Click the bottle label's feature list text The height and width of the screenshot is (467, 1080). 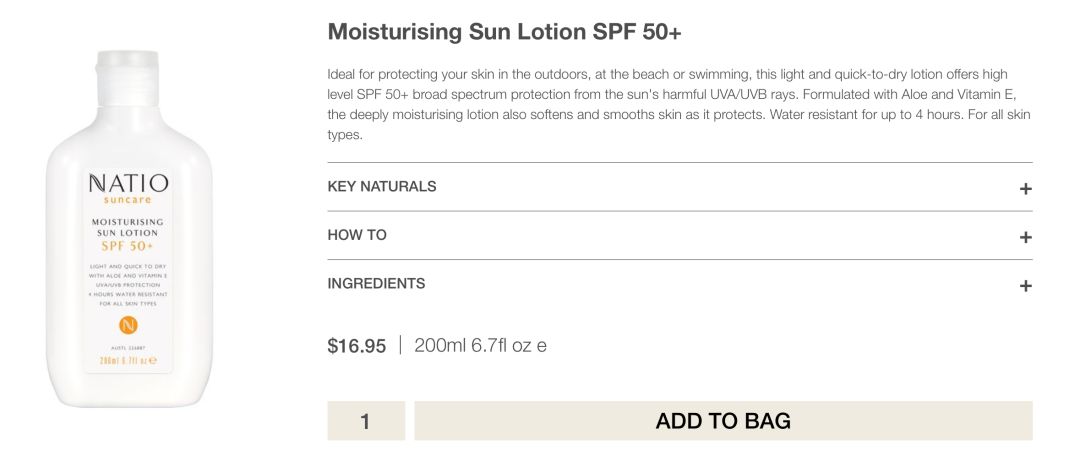pyautogui.click(x=128, y=284)
